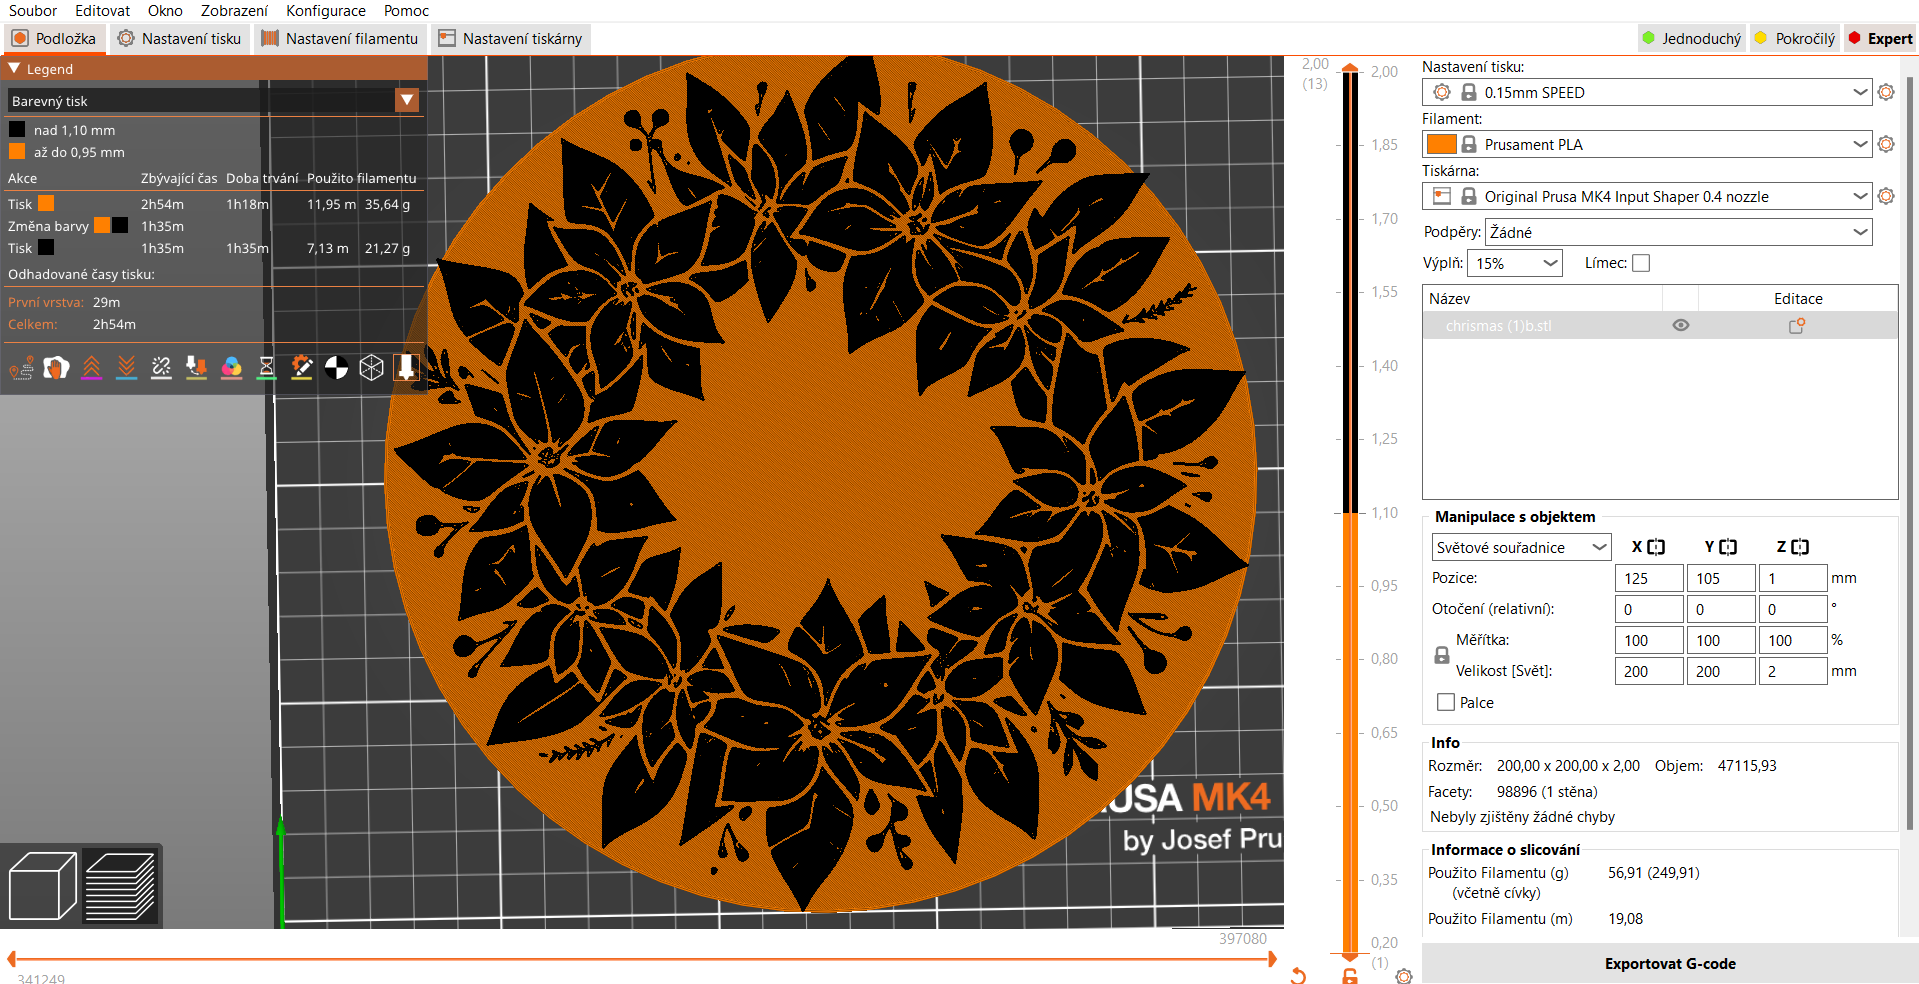Toggle tool marker arrow icon
This screenshot has width=1919, height=984.
coord(407,368)
